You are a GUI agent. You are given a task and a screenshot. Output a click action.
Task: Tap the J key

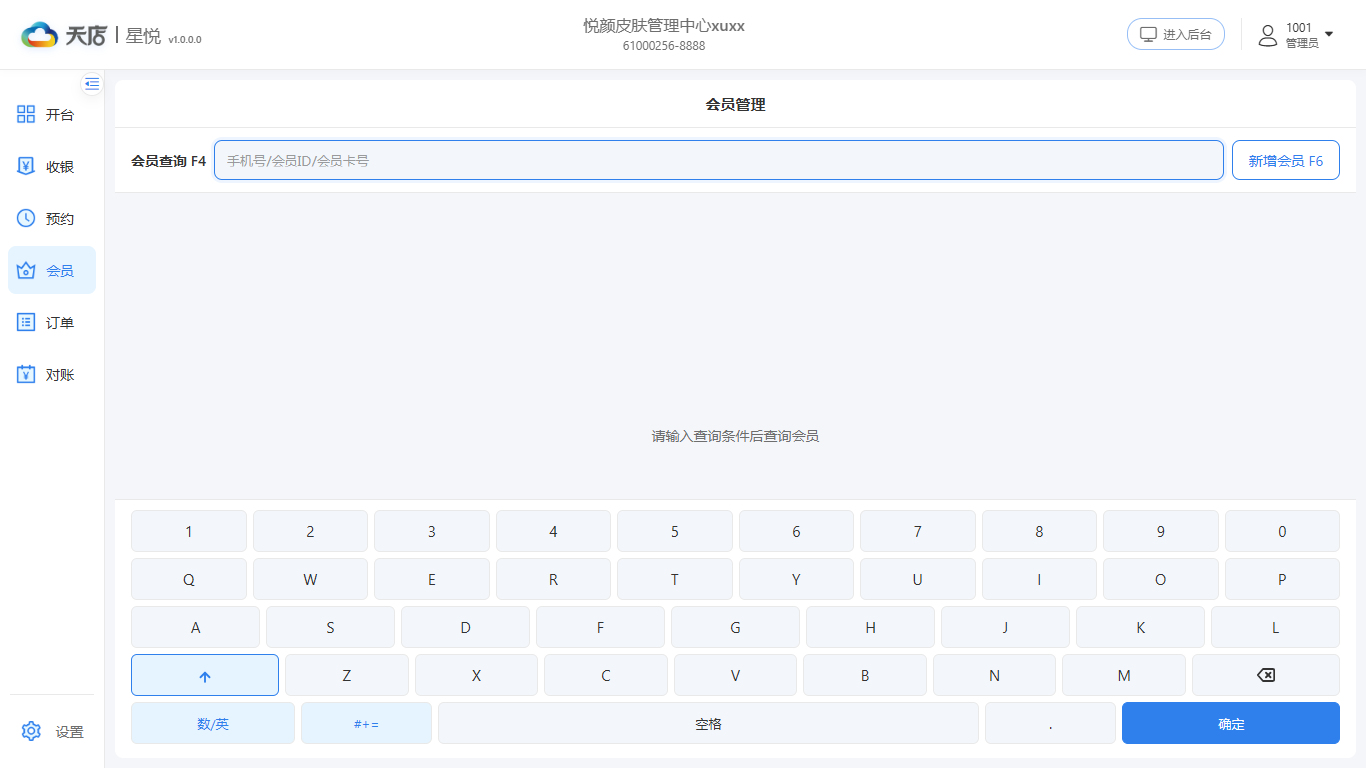(x=1005, y=627)
